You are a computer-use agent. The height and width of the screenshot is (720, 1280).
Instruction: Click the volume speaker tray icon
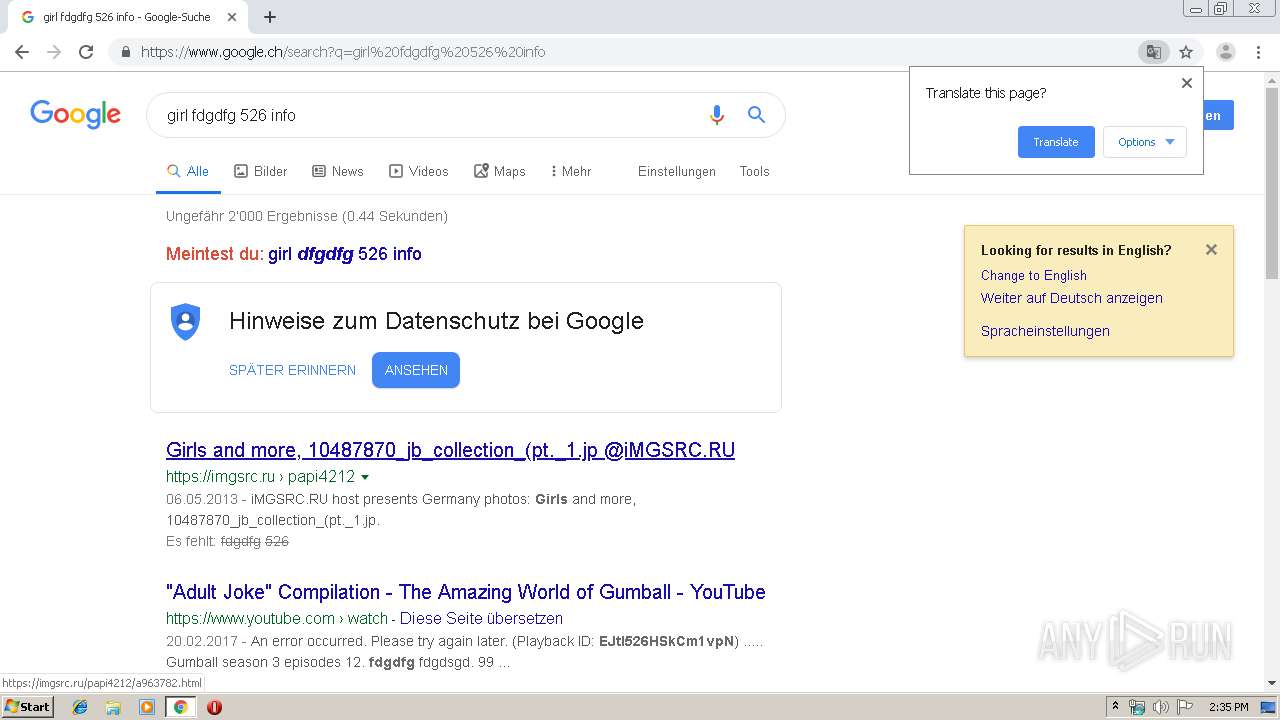(1160, 707)
